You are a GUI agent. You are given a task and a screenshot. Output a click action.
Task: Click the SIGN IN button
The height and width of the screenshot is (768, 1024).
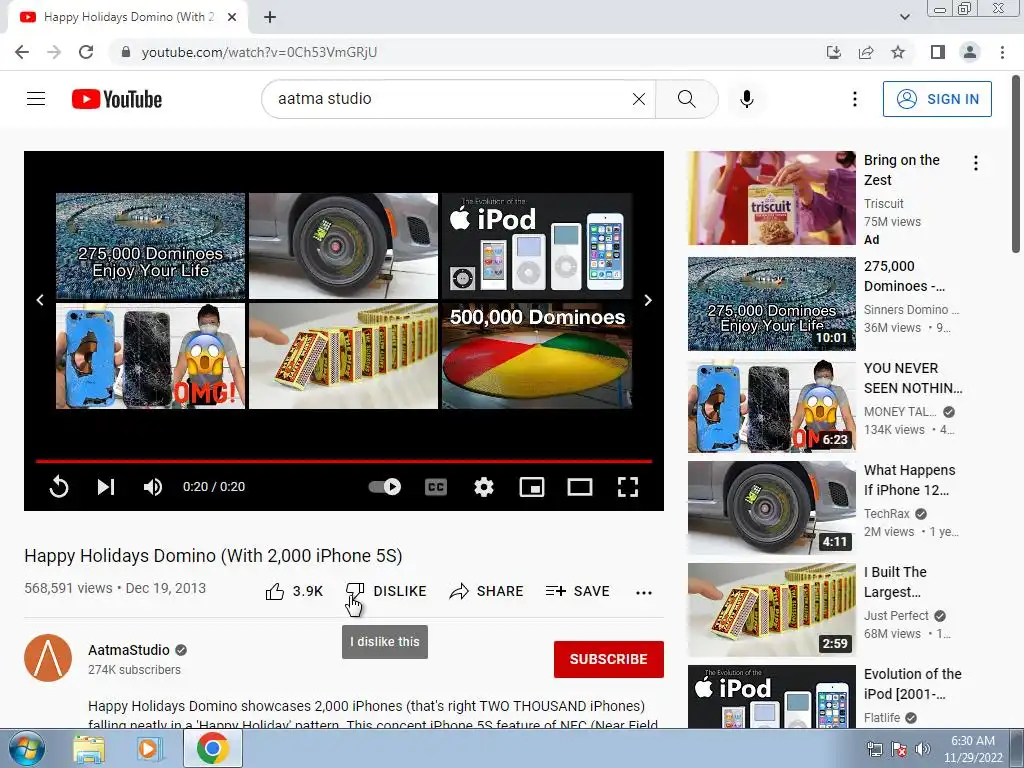pyautogui.click(x=937, y=99)
